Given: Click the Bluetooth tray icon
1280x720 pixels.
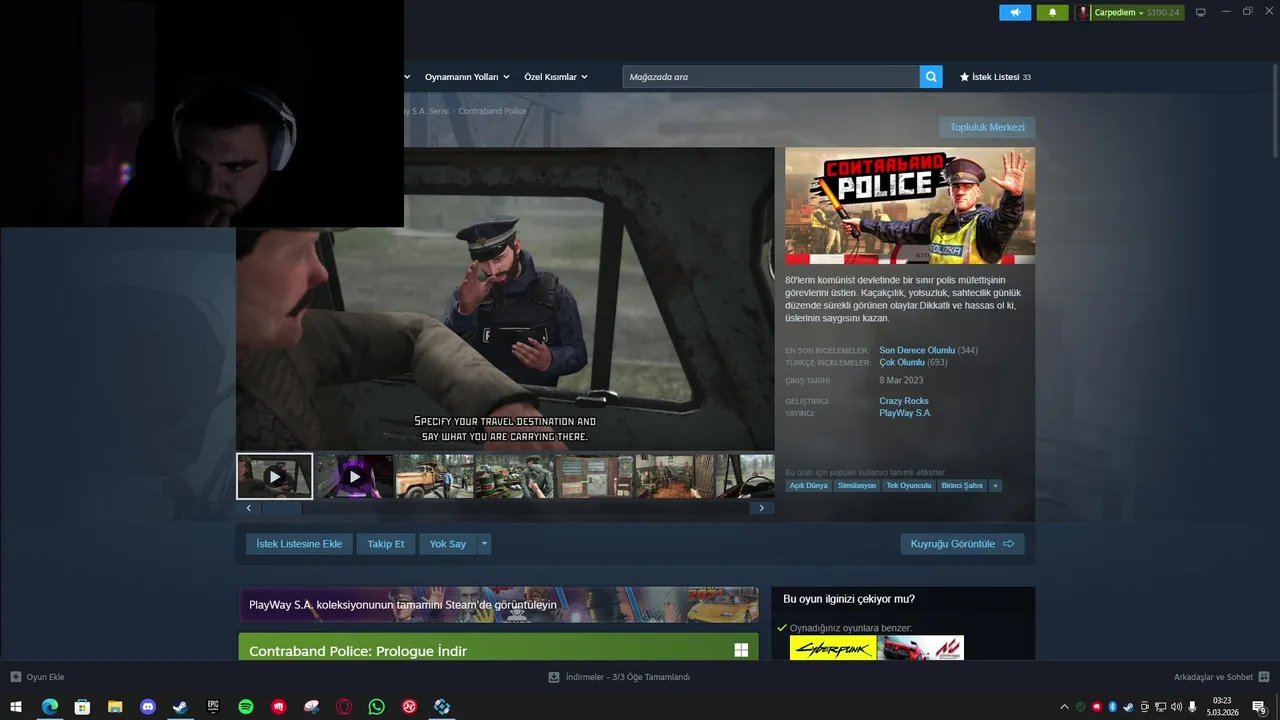Looking at the screenshot, I should point(1112,707).
